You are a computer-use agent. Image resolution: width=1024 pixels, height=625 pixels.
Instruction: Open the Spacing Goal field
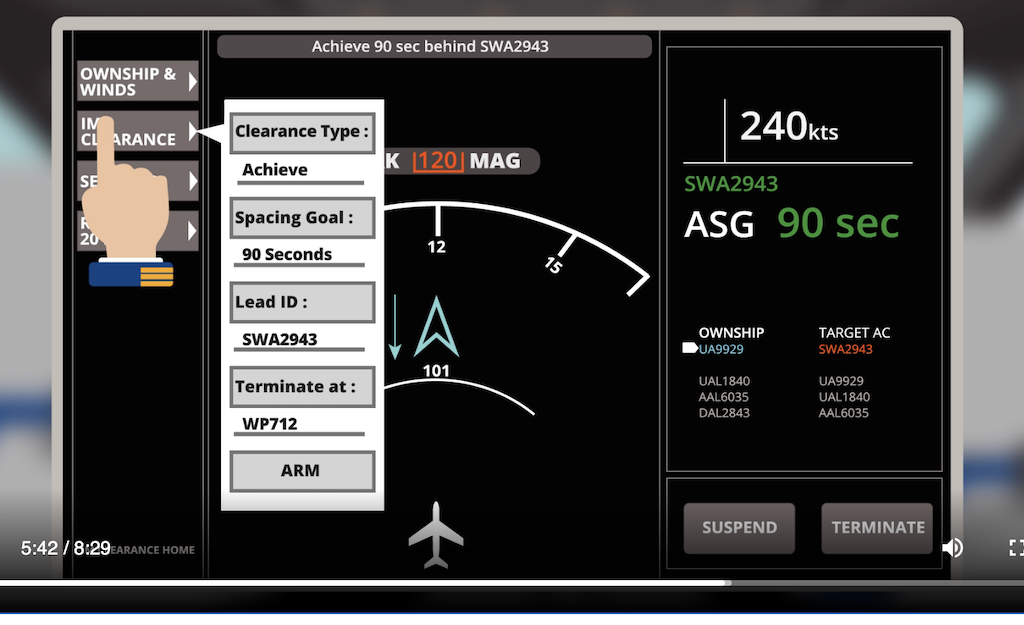[x=302, y=217]
